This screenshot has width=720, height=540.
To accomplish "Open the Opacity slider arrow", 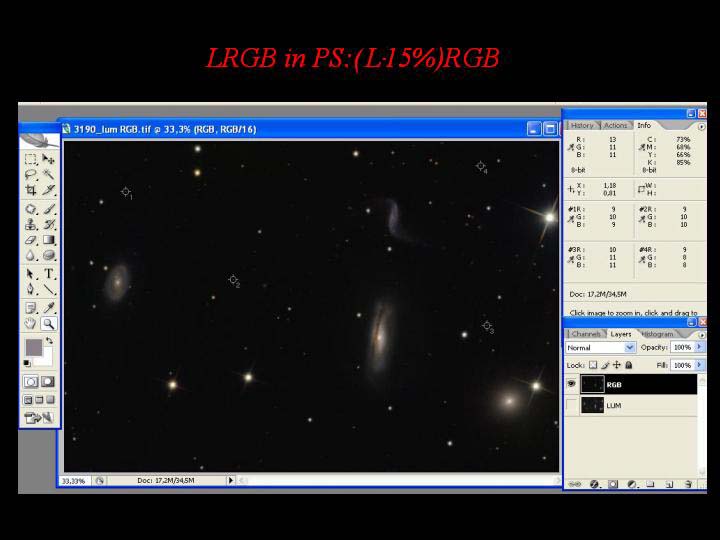I will tap(699, 347).
